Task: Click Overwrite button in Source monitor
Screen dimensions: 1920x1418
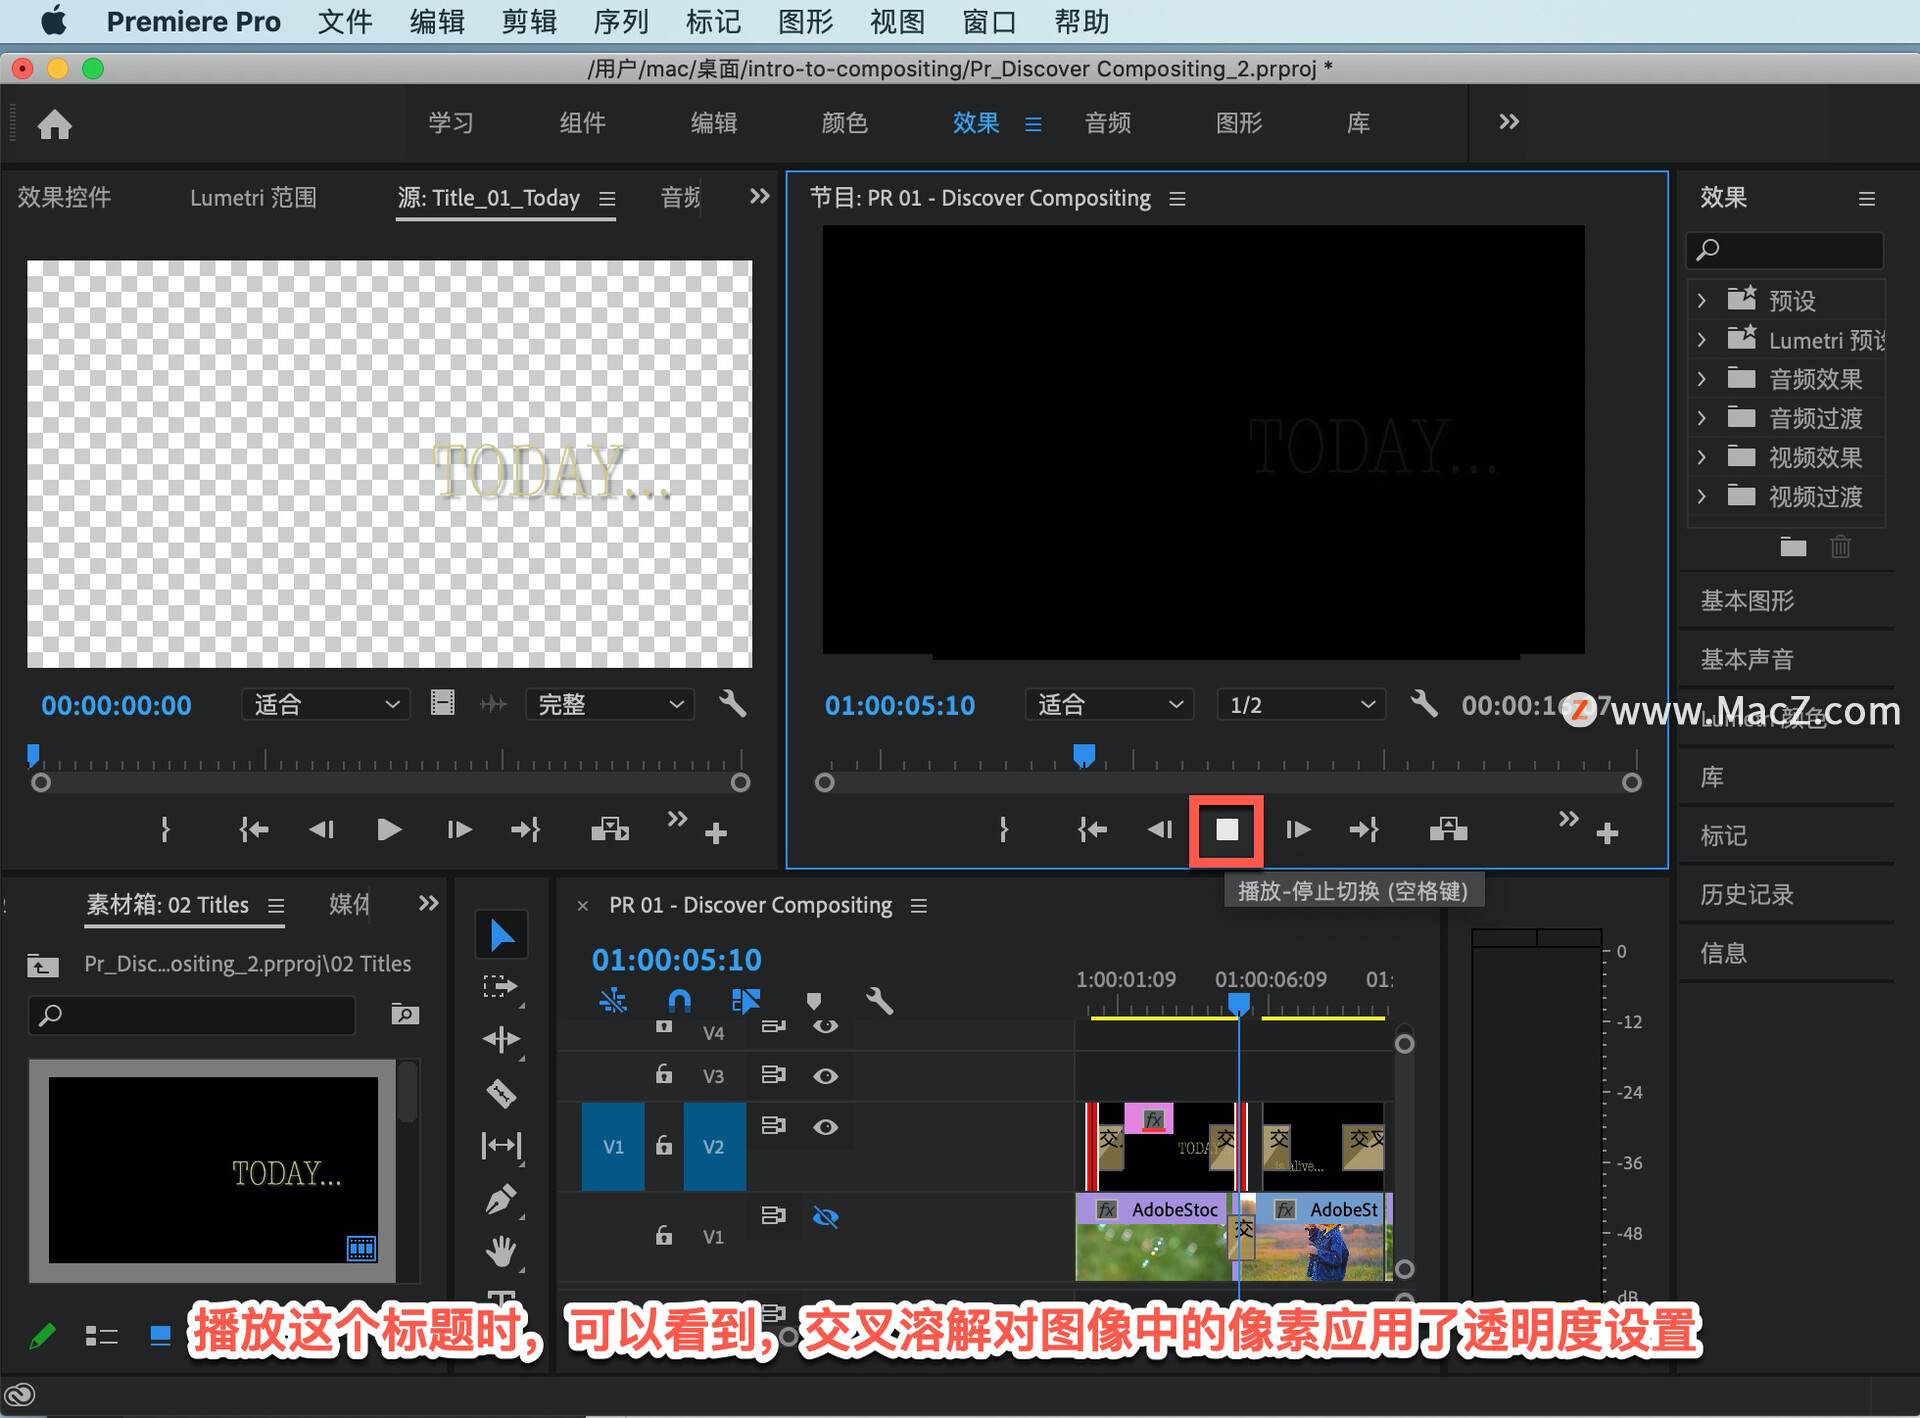Action: (x=610, y=829)
